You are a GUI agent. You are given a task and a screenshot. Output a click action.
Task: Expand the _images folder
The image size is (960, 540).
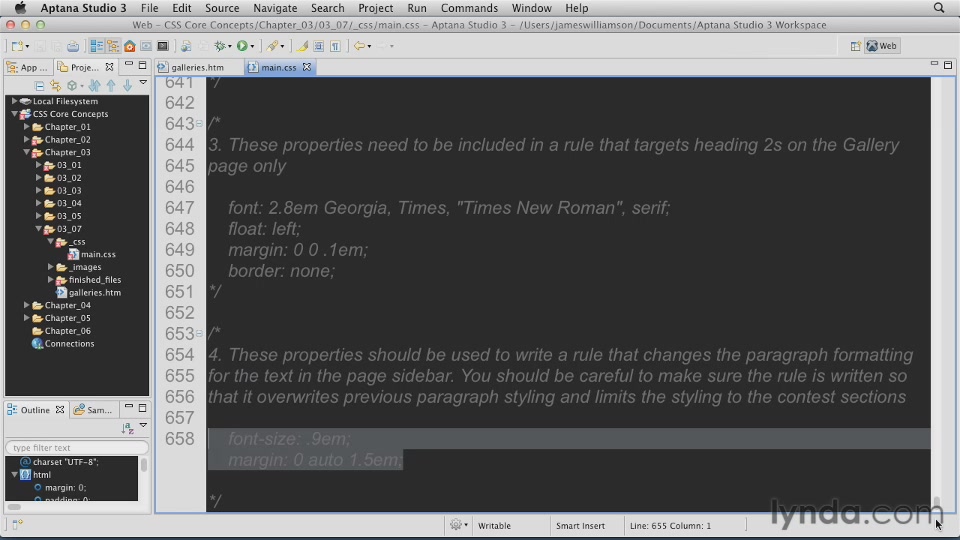51,267
